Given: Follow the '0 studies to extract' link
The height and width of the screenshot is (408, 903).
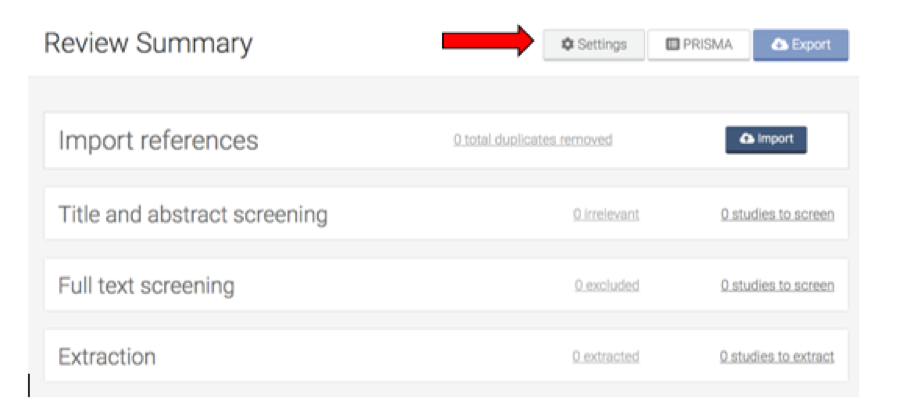Looking at the screenshot, I should coord(776,356).
